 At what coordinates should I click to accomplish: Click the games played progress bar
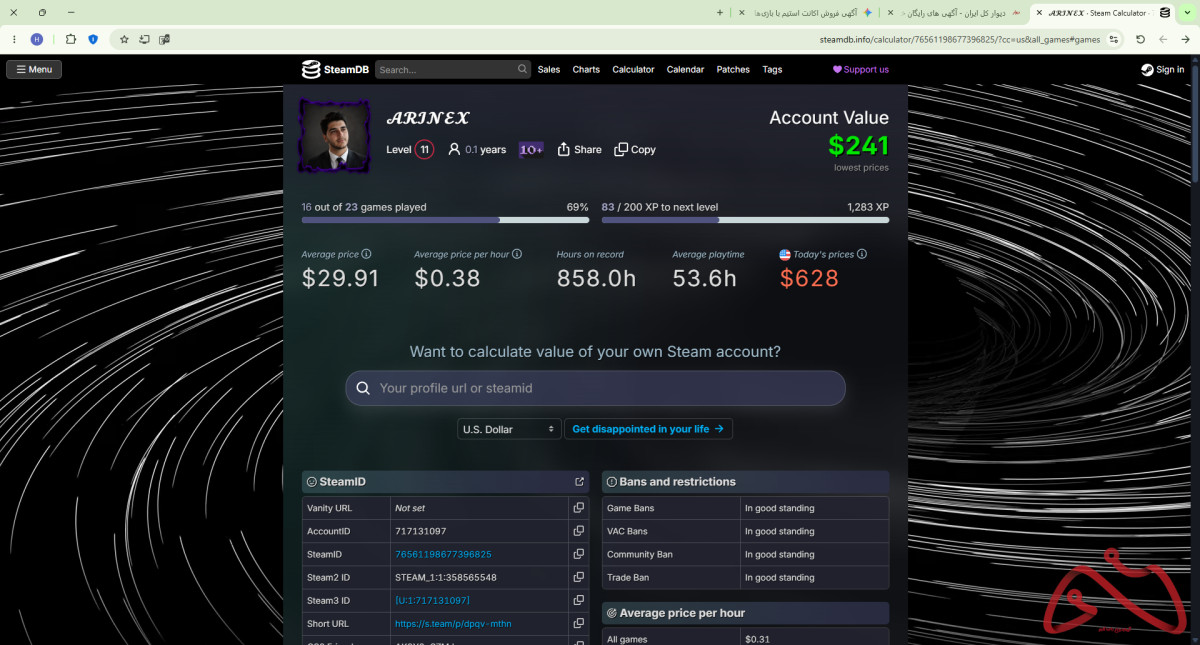coord(445,220)
